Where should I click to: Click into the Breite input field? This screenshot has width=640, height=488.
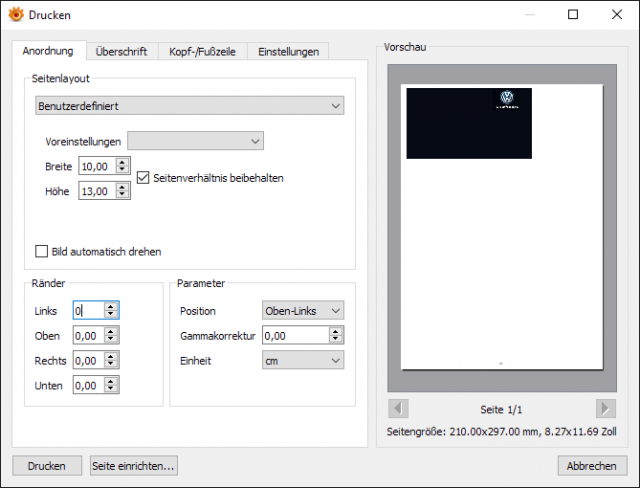tap(98, 166)
